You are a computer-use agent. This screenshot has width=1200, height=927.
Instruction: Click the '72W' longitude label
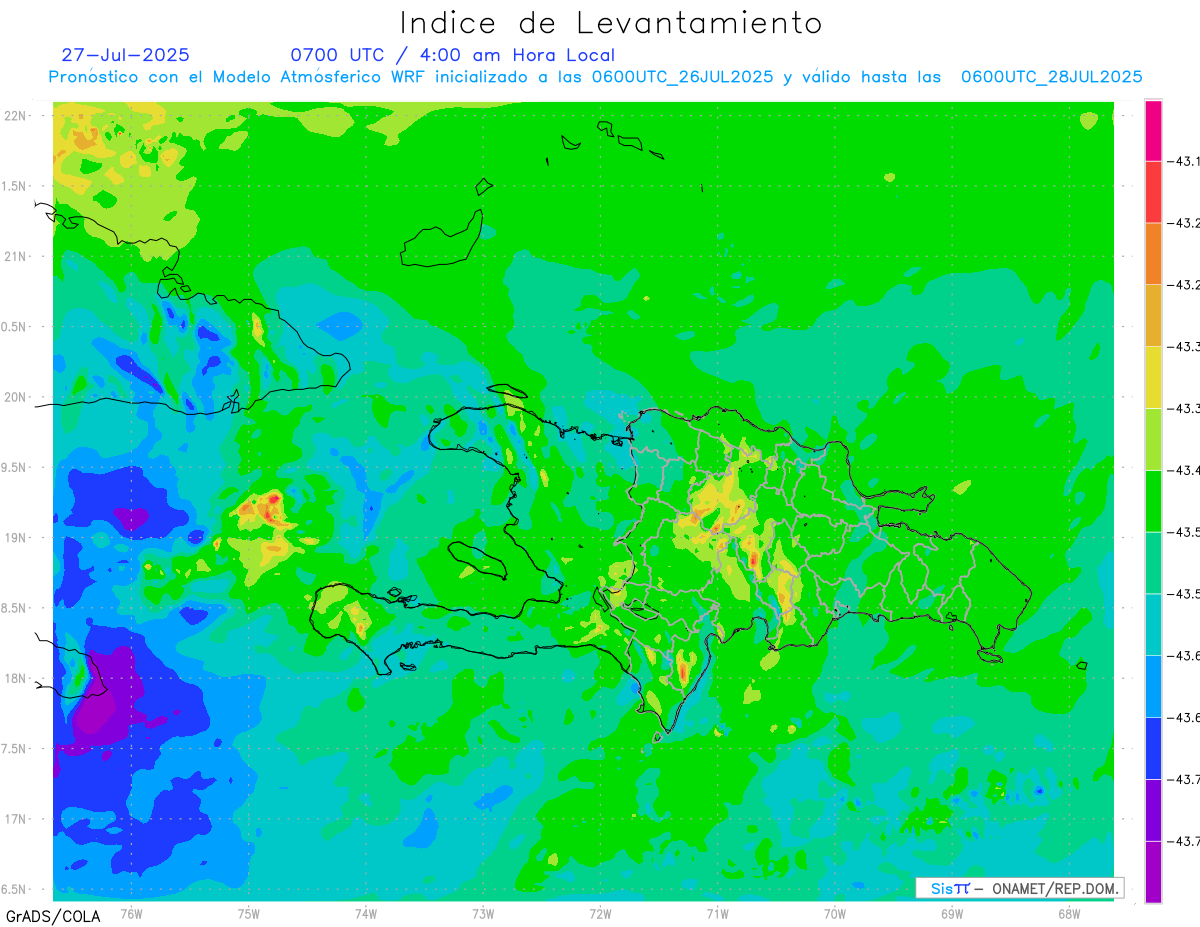click(x=600, y=913)
